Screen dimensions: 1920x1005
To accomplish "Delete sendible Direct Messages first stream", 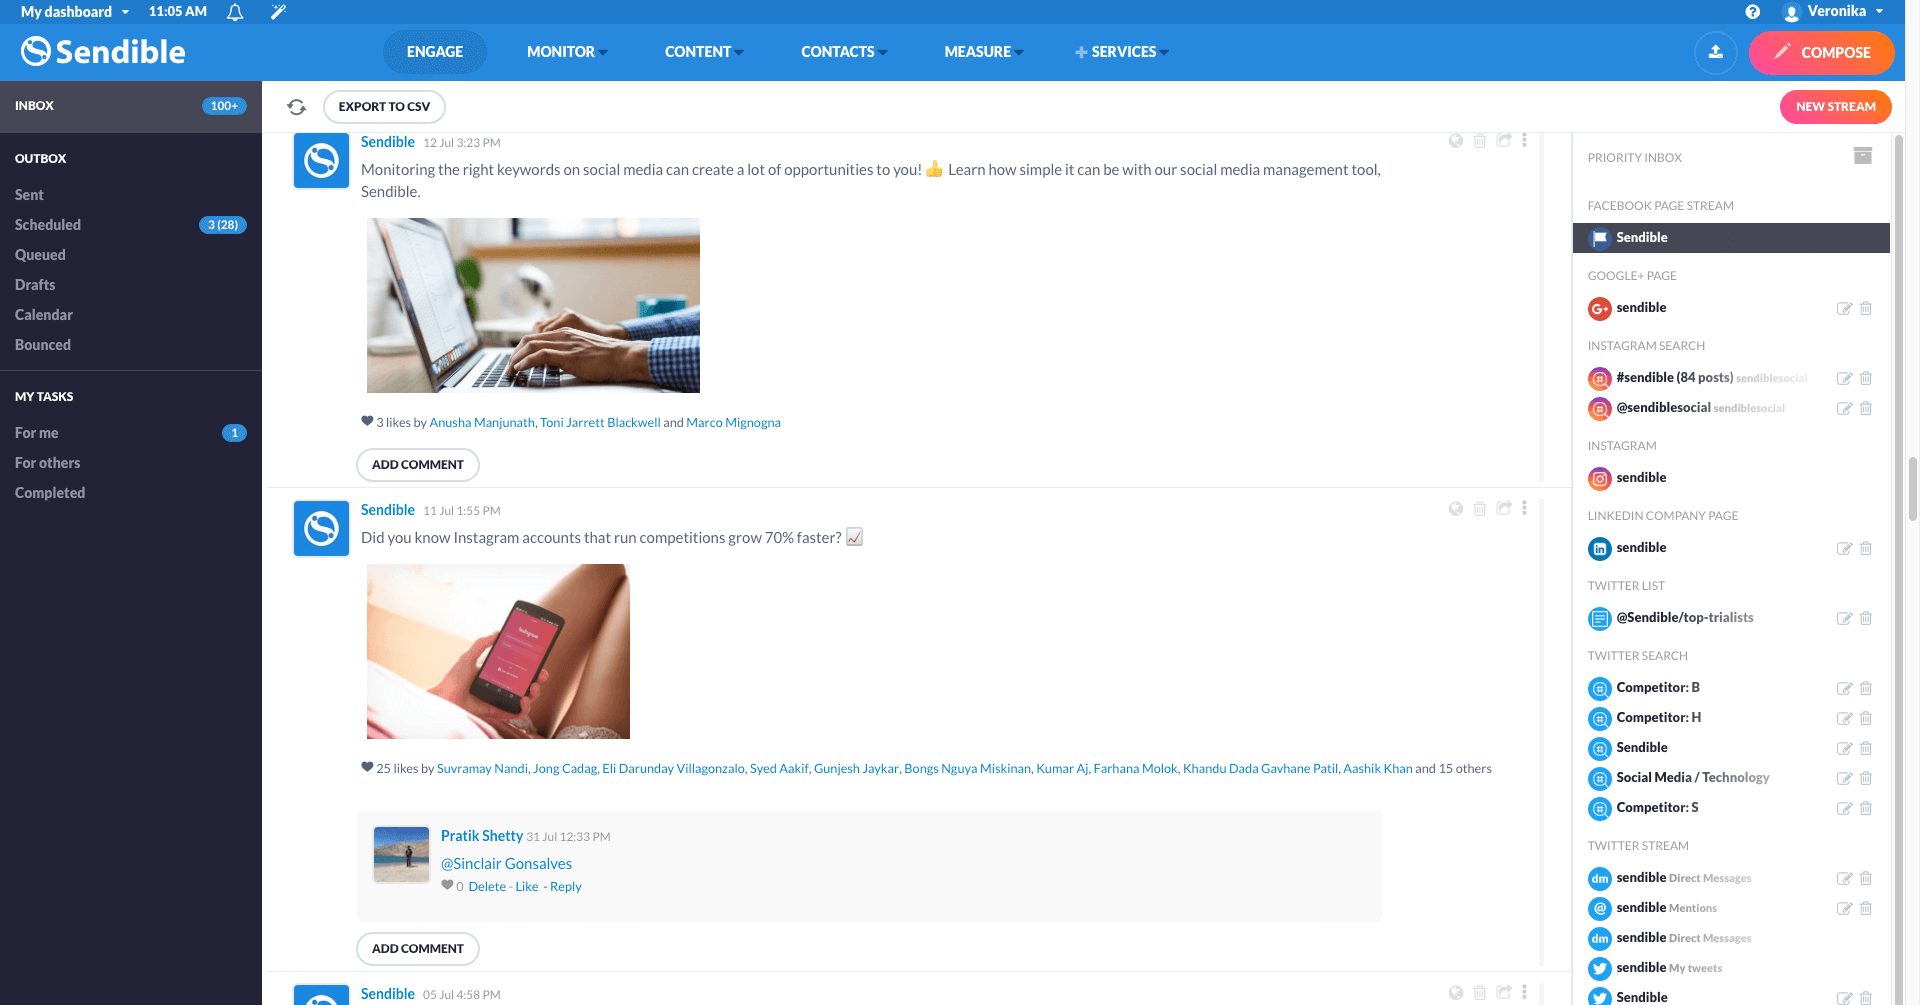I will click(x=1866, y=878).
